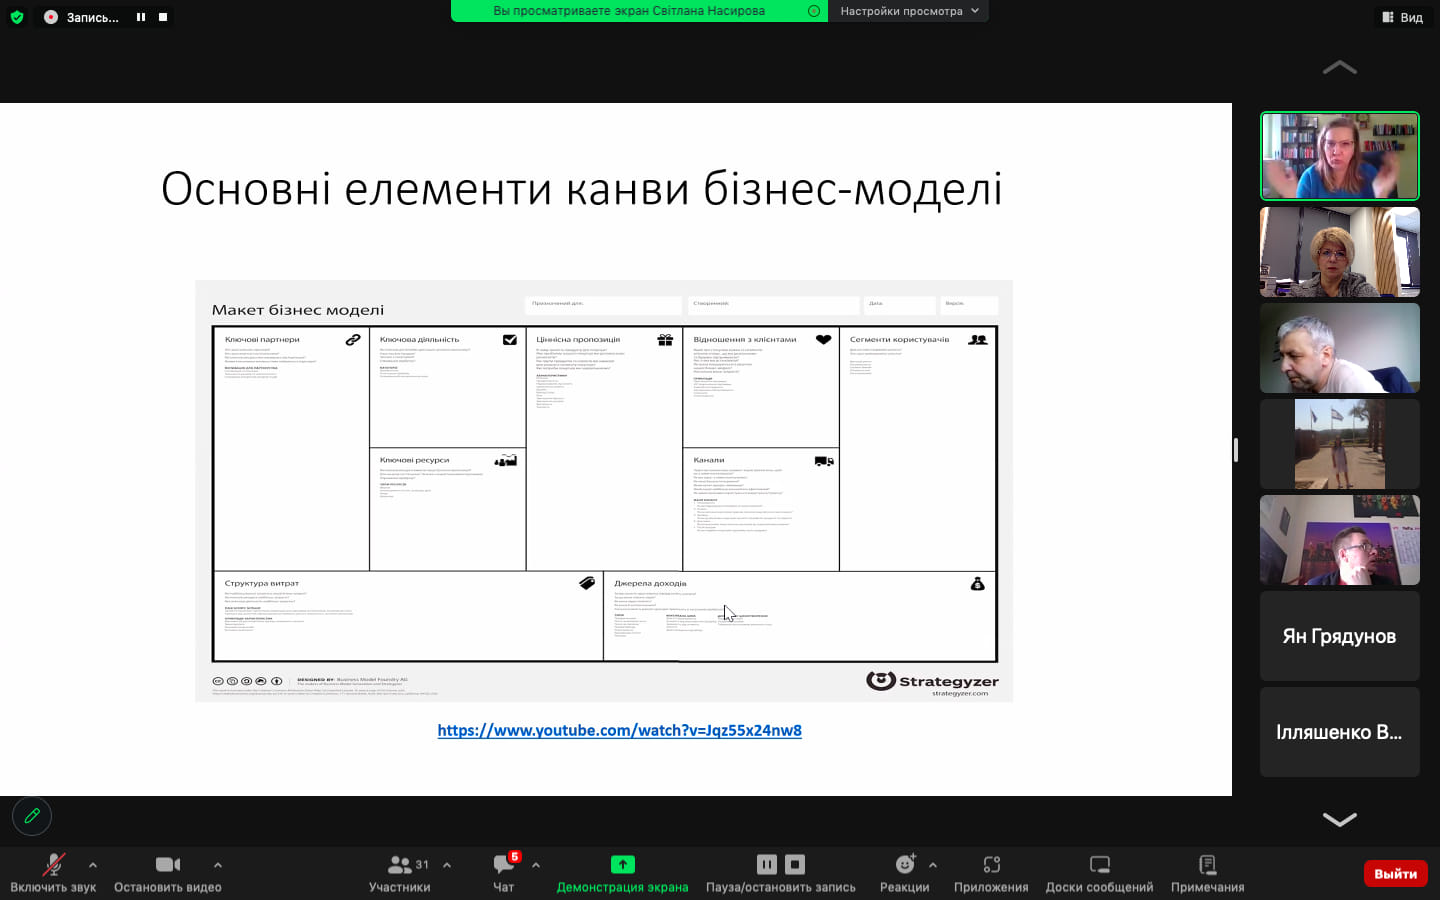The image size is (1440, 900).
Task: Expand chat options arrow
Action: (536, 865)
